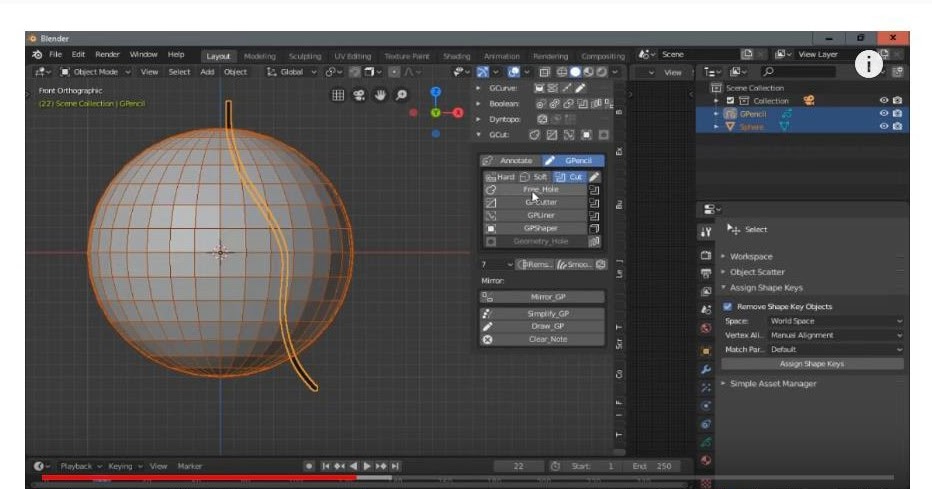Switch to solid viewport shading
This screenshot has width=932, height=489.
575,72
